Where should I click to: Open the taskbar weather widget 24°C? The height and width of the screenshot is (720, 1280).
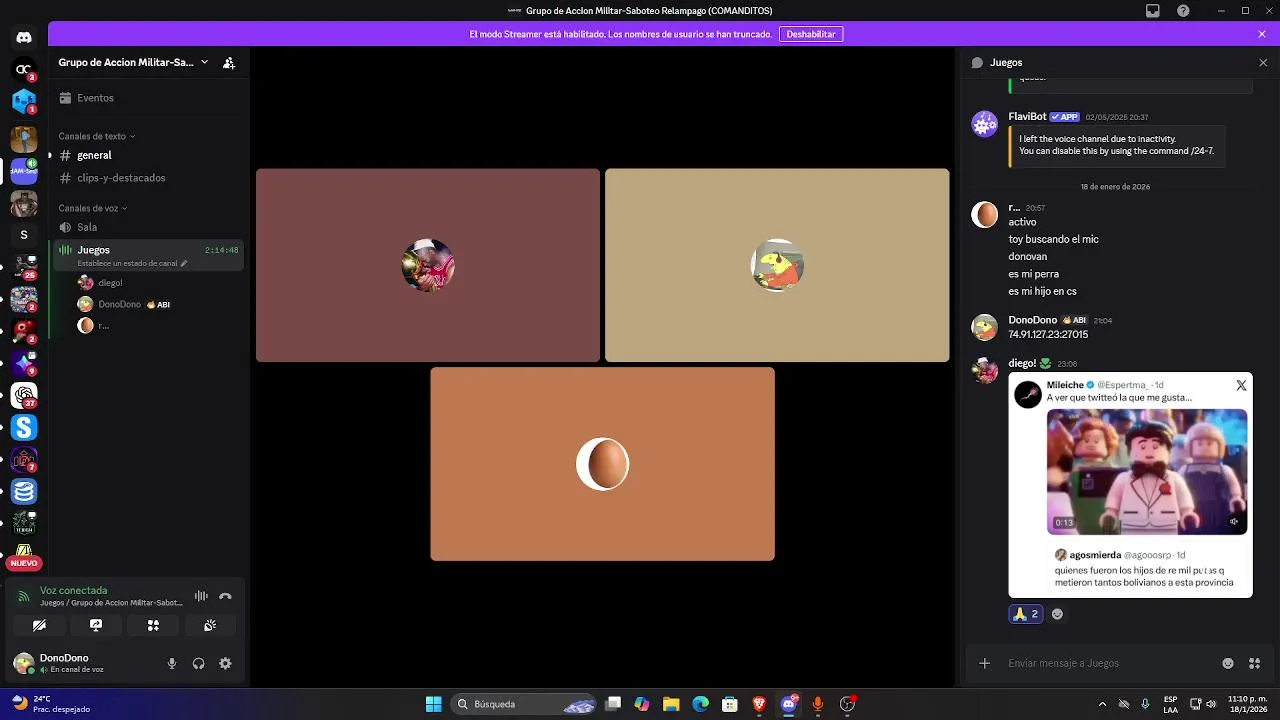(x=48, y=704)
